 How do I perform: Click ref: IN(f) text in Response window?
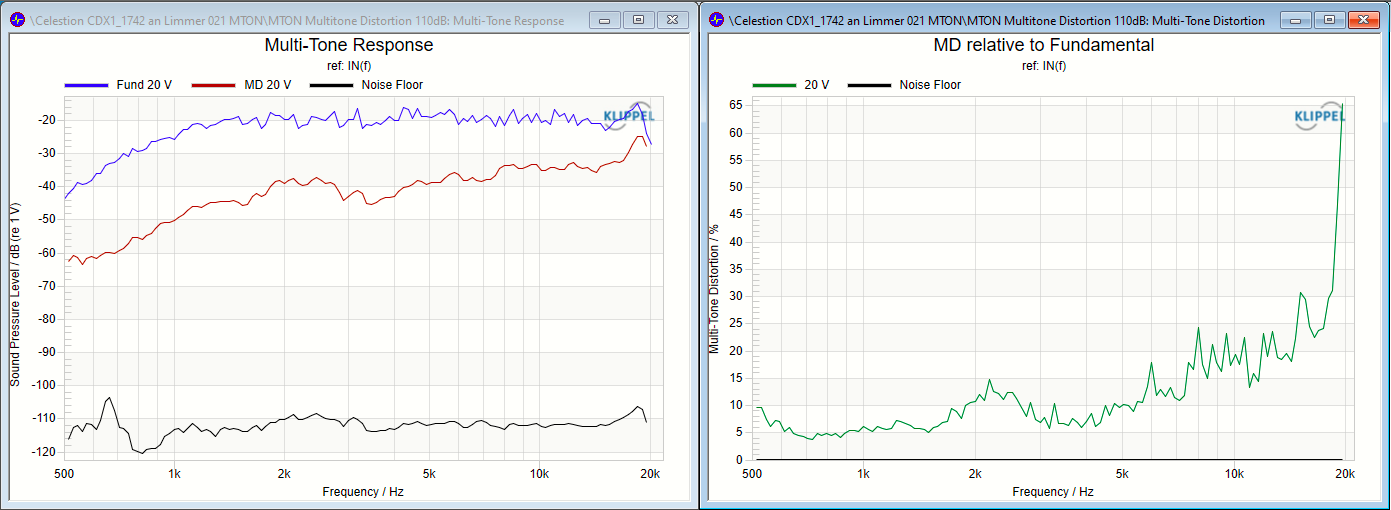[348, 67]
